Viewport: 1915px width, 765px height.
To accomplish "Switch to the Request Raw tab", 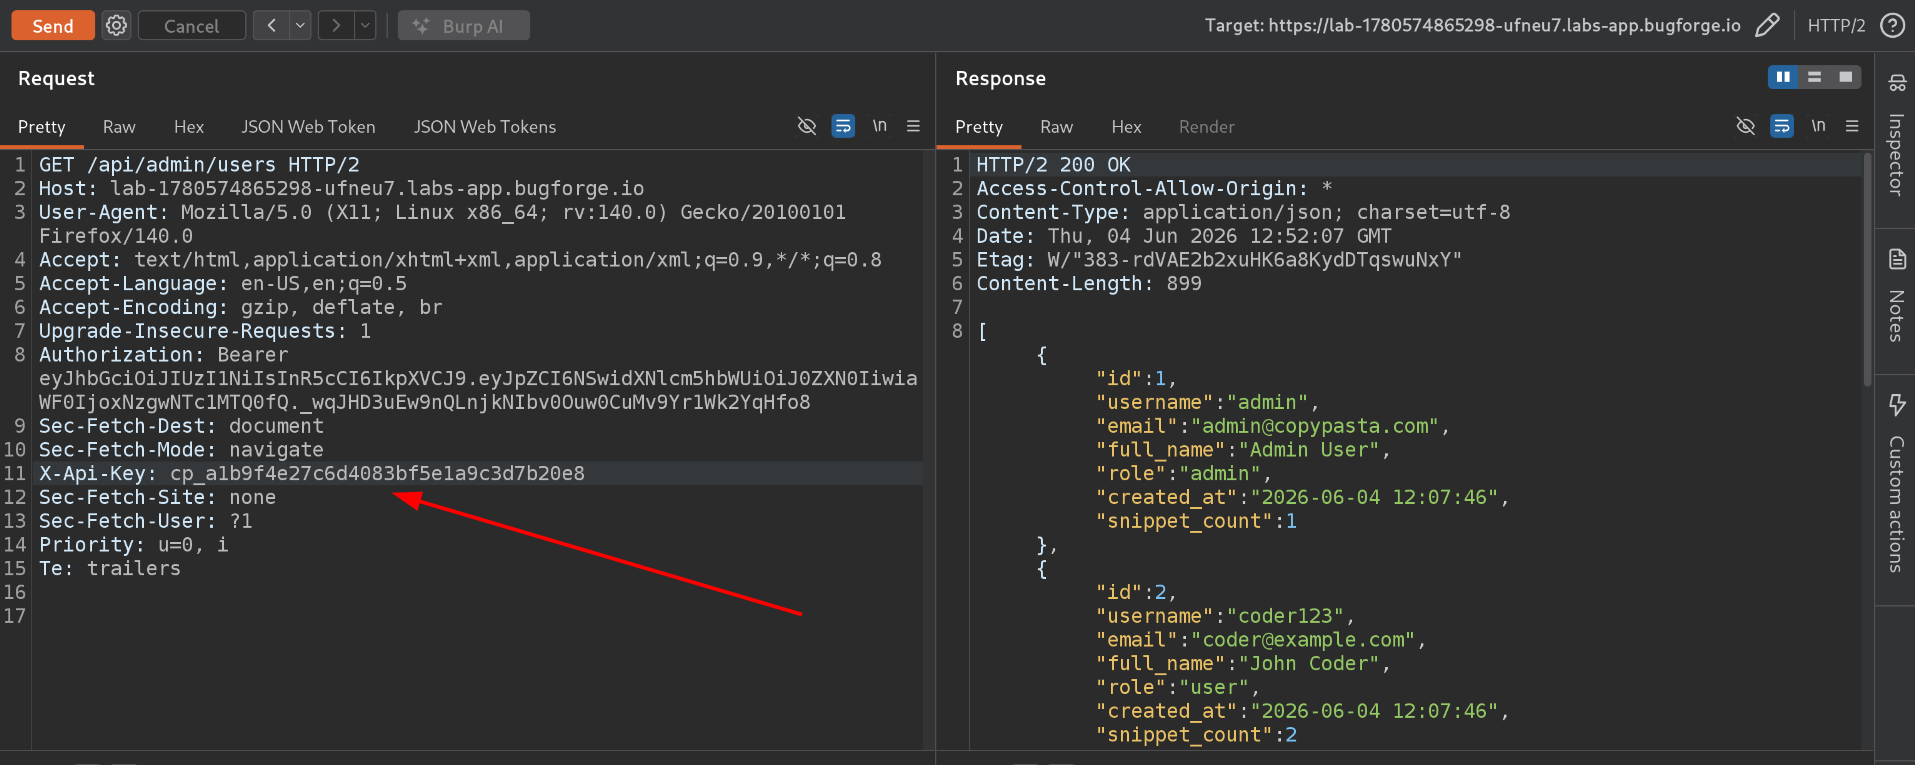I will click(119, 127).
